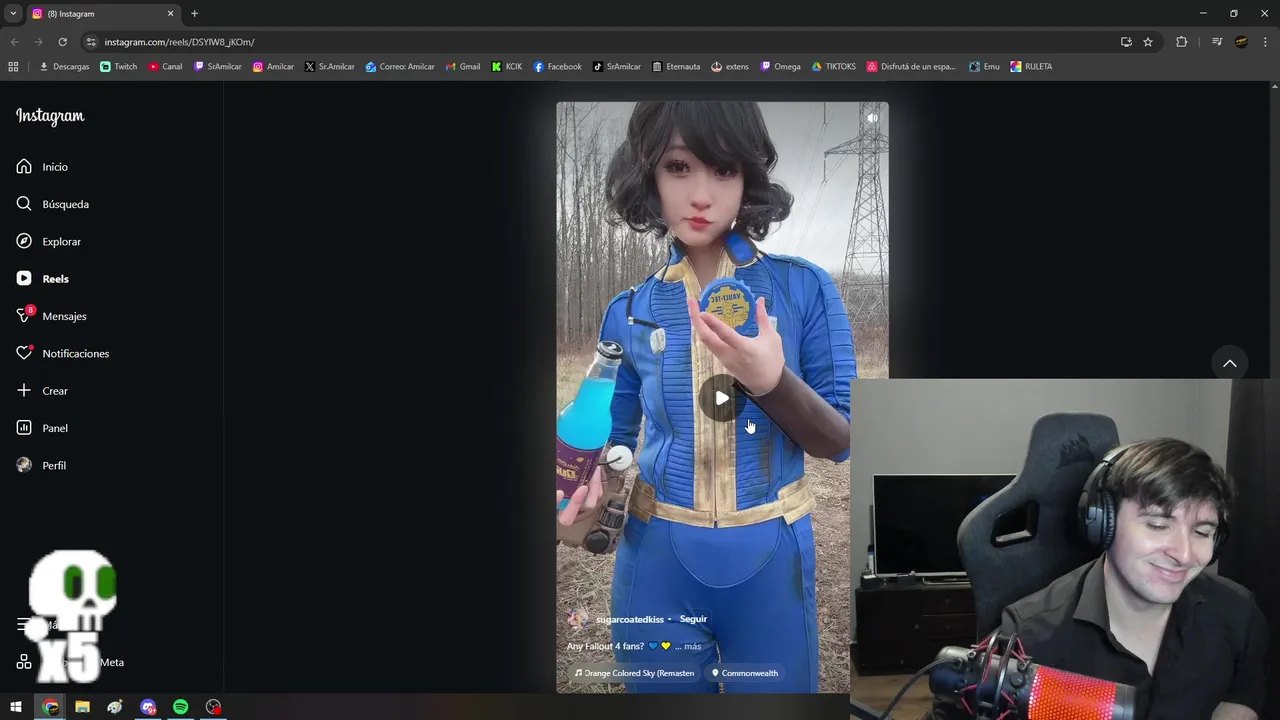Open Búsqueda in the sidebar
This screenshot has height=720, width=1280.
(52, 204)
